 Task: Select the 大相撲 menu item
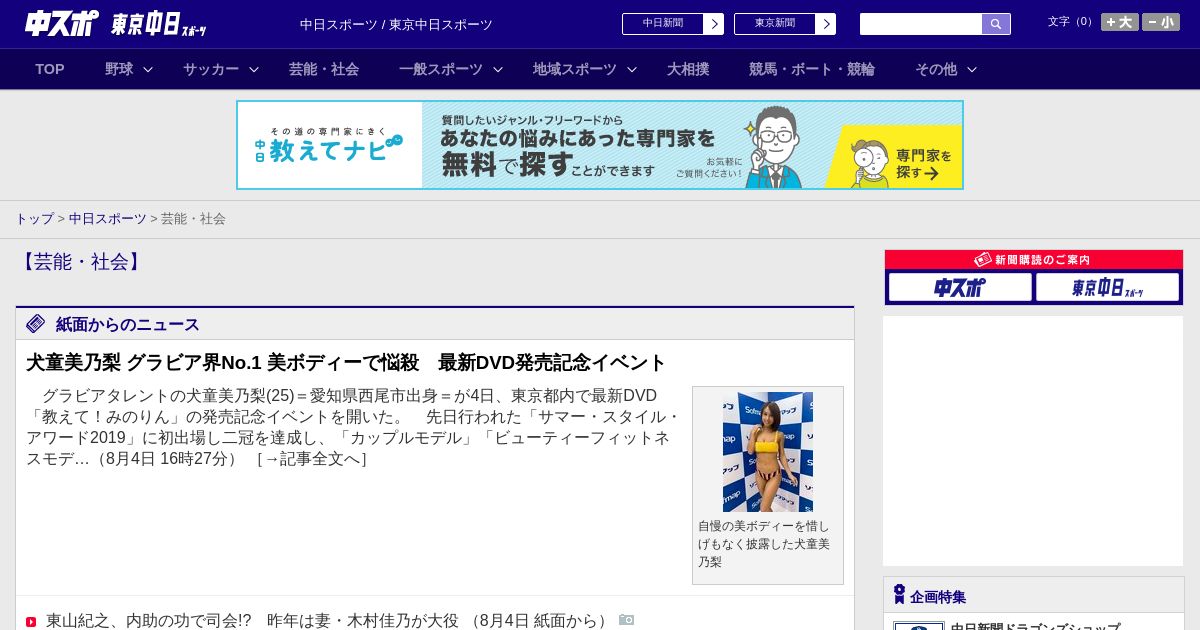688,69
